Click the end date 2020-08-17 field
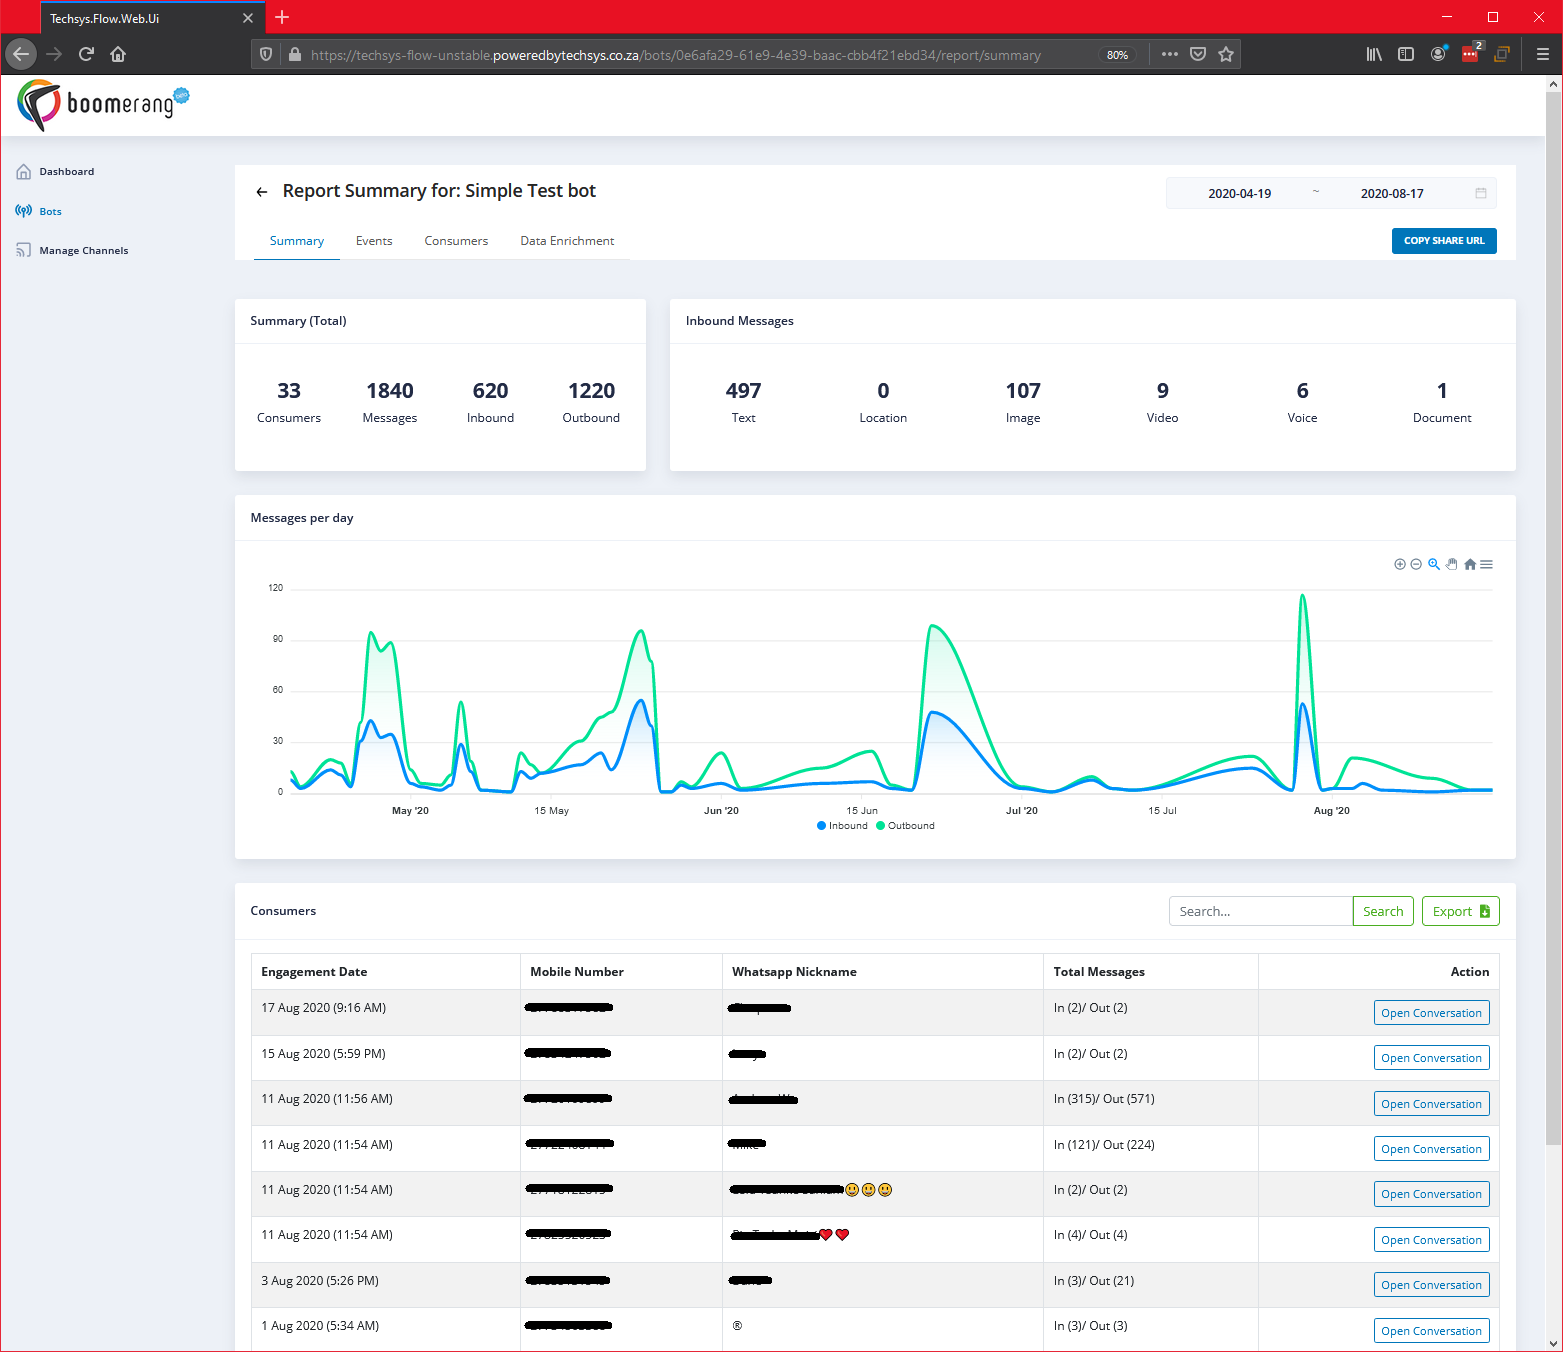 [1392, 194]
